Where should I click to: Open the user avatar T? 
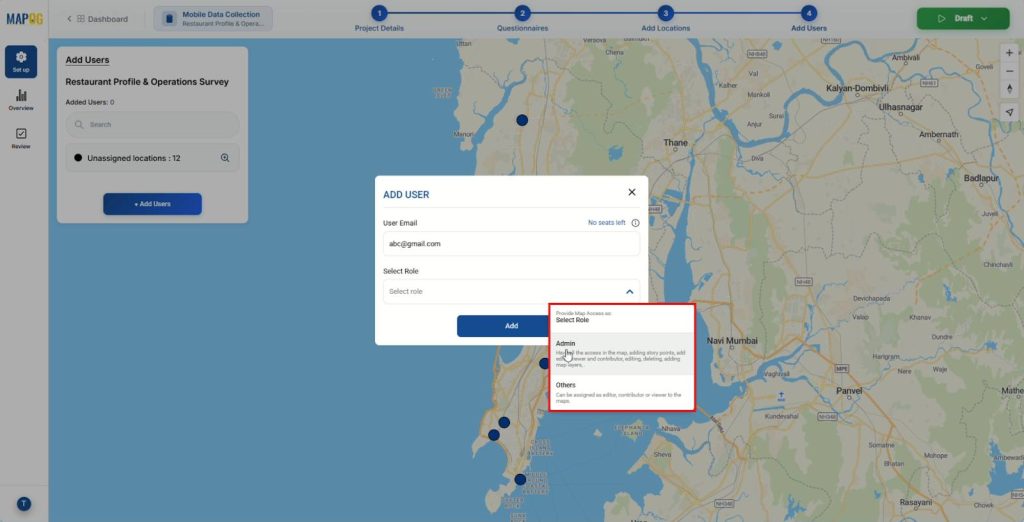(24, 504)
